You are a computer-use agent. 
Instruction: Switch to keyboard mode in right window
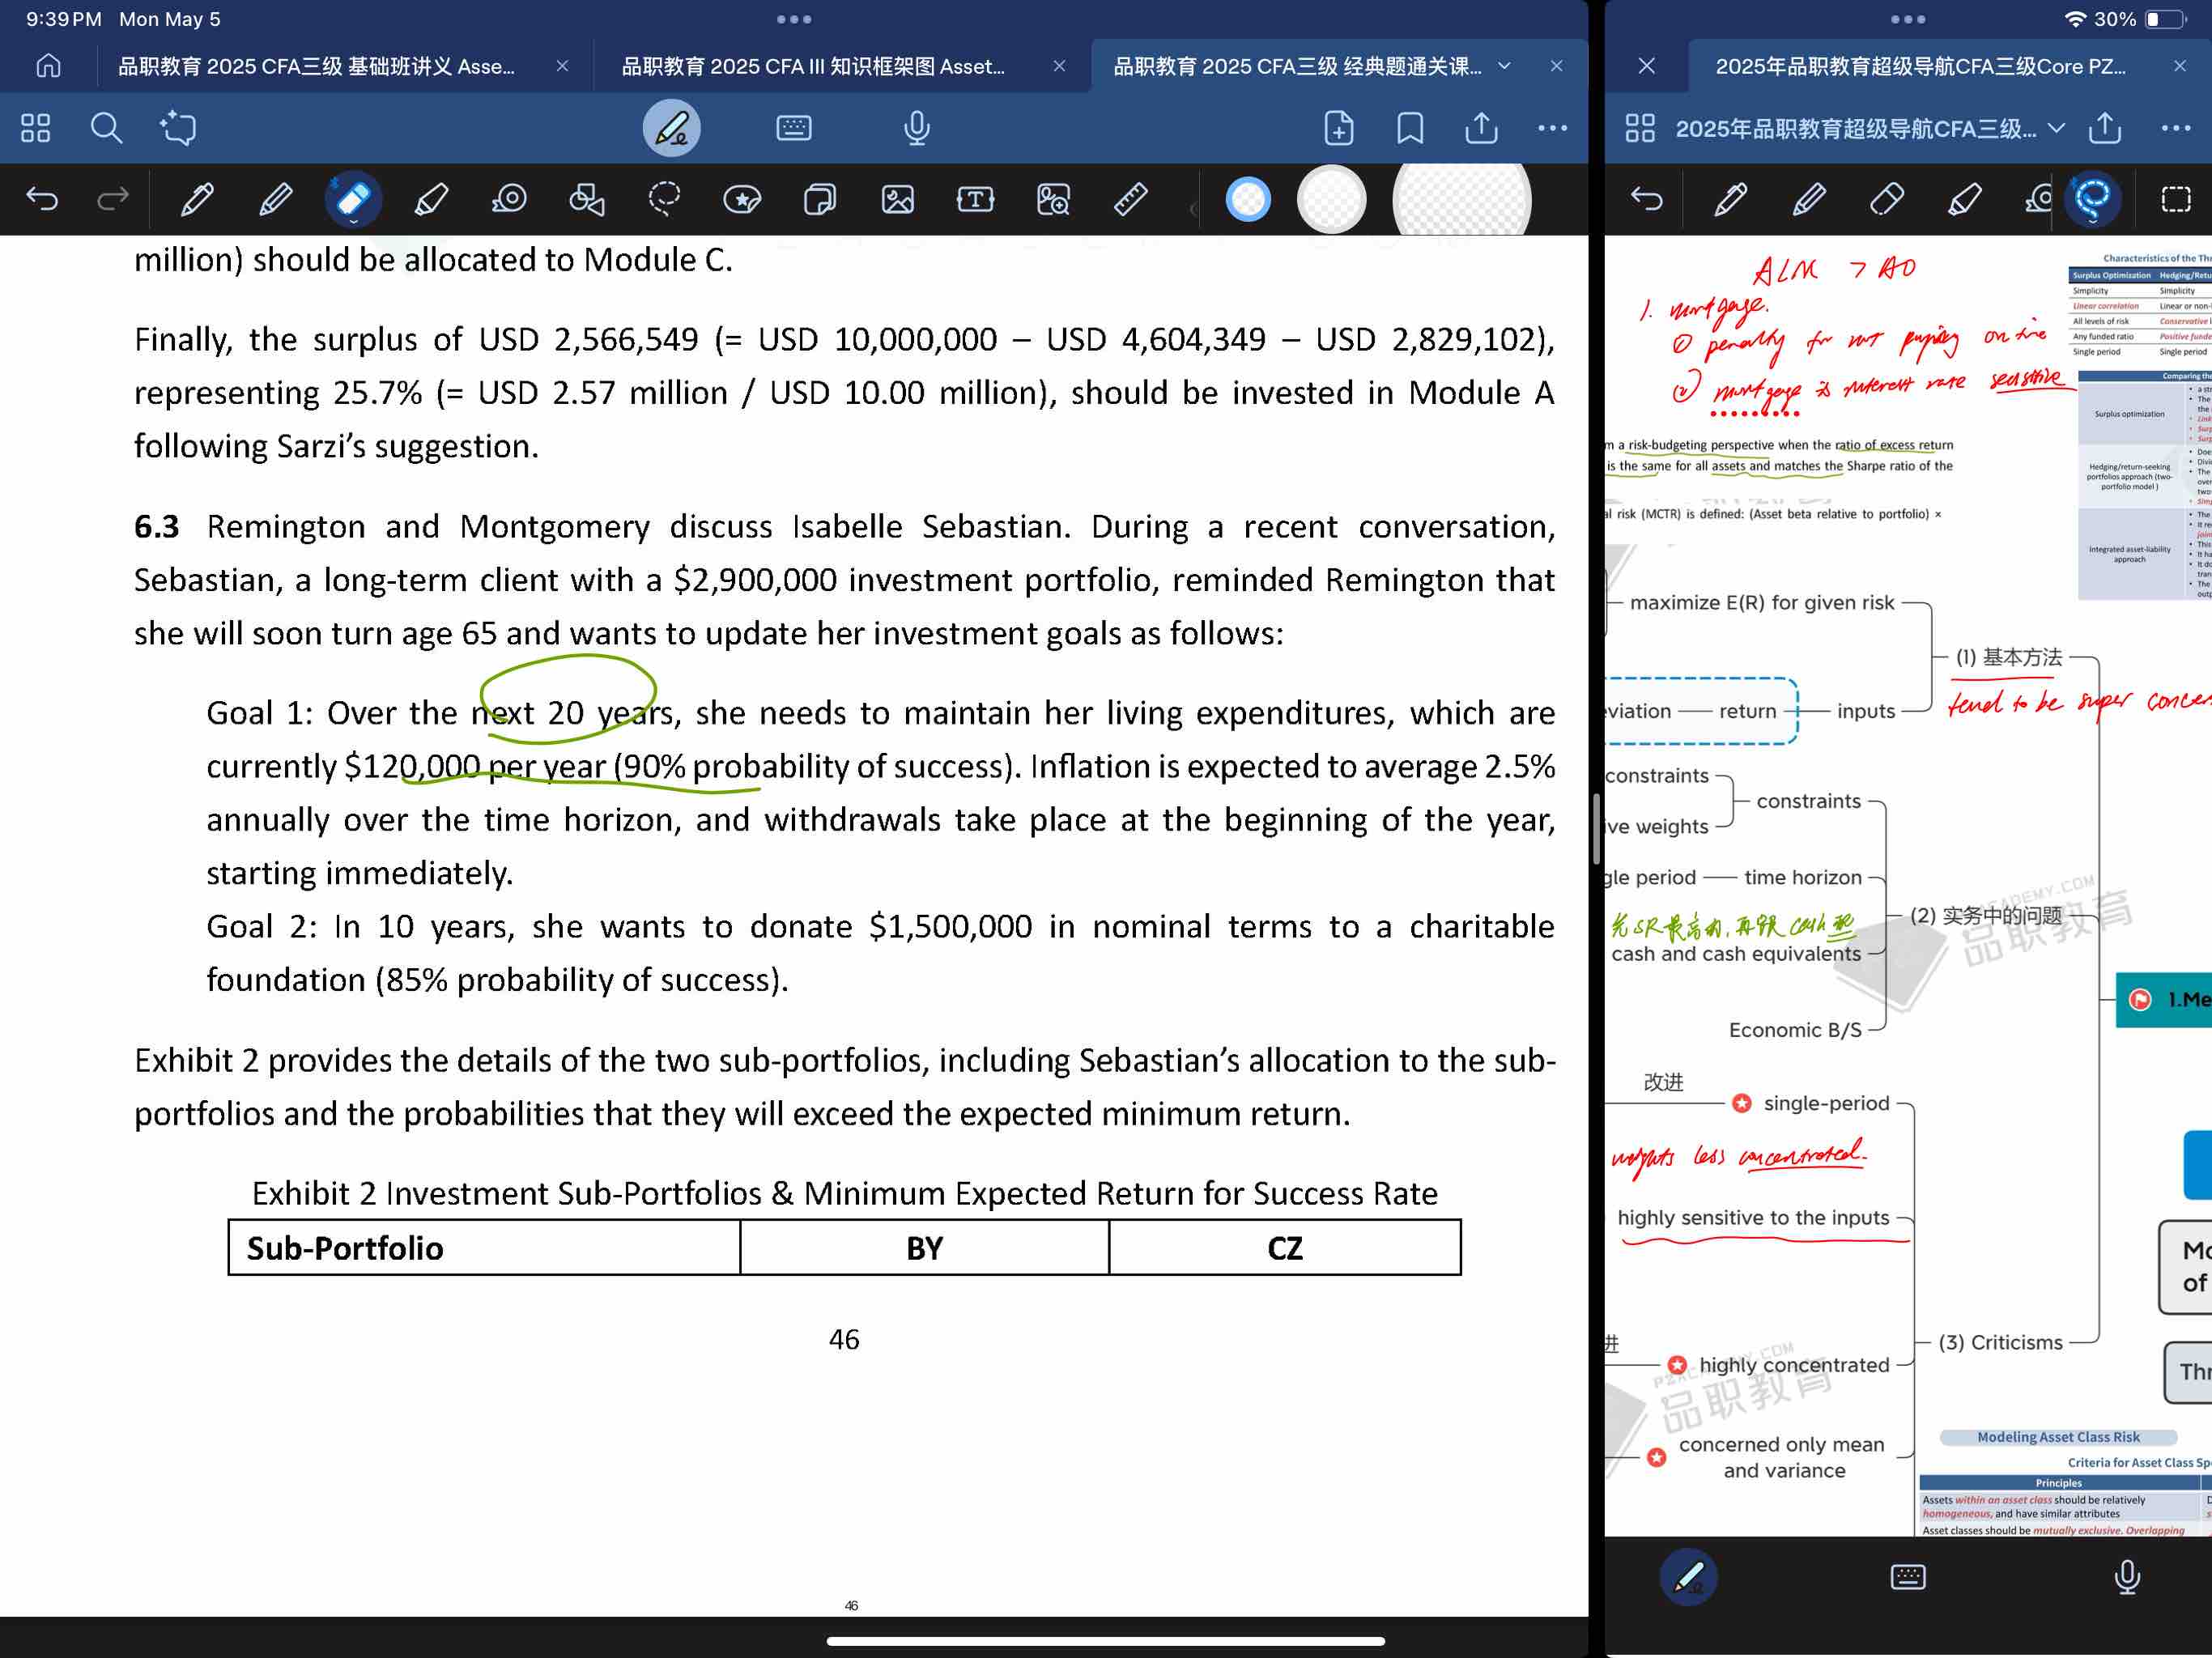pyautogui.click(x=1908, y=1577)
